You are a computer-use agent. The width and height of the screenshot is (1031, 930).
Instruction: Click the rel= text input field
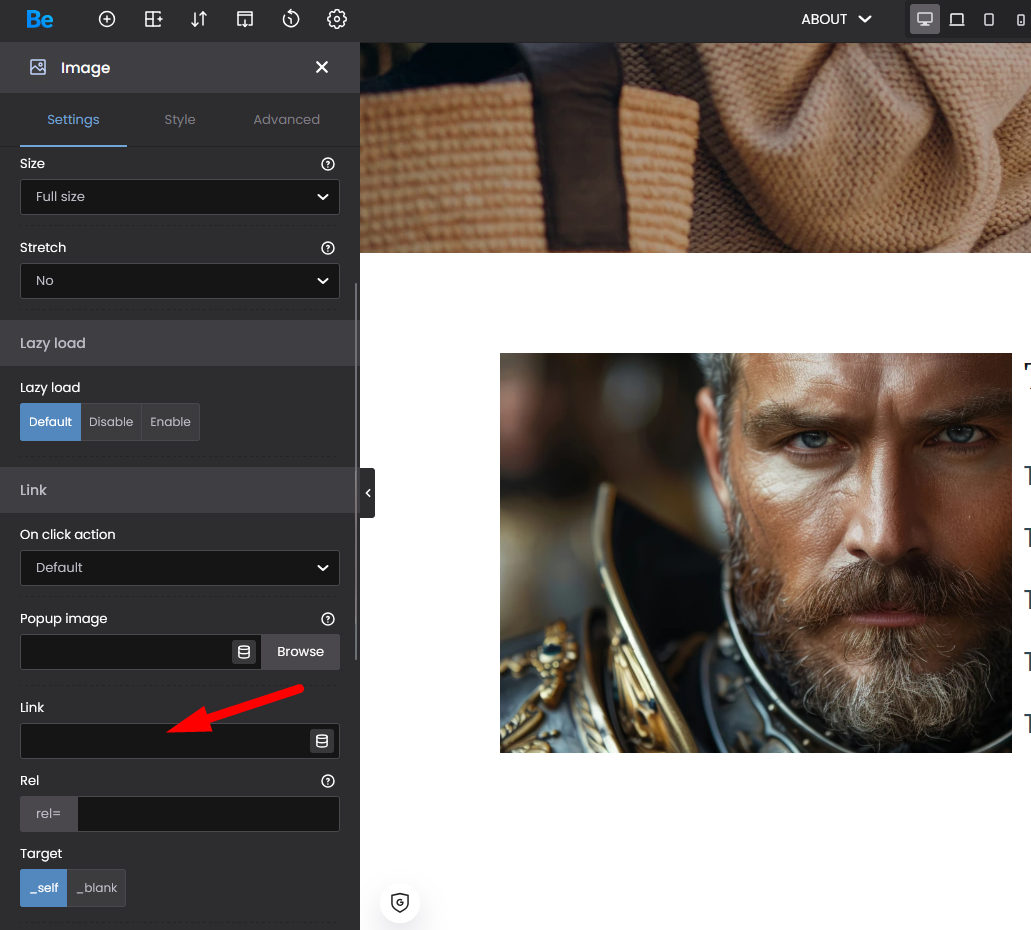(x=208, y=814)
